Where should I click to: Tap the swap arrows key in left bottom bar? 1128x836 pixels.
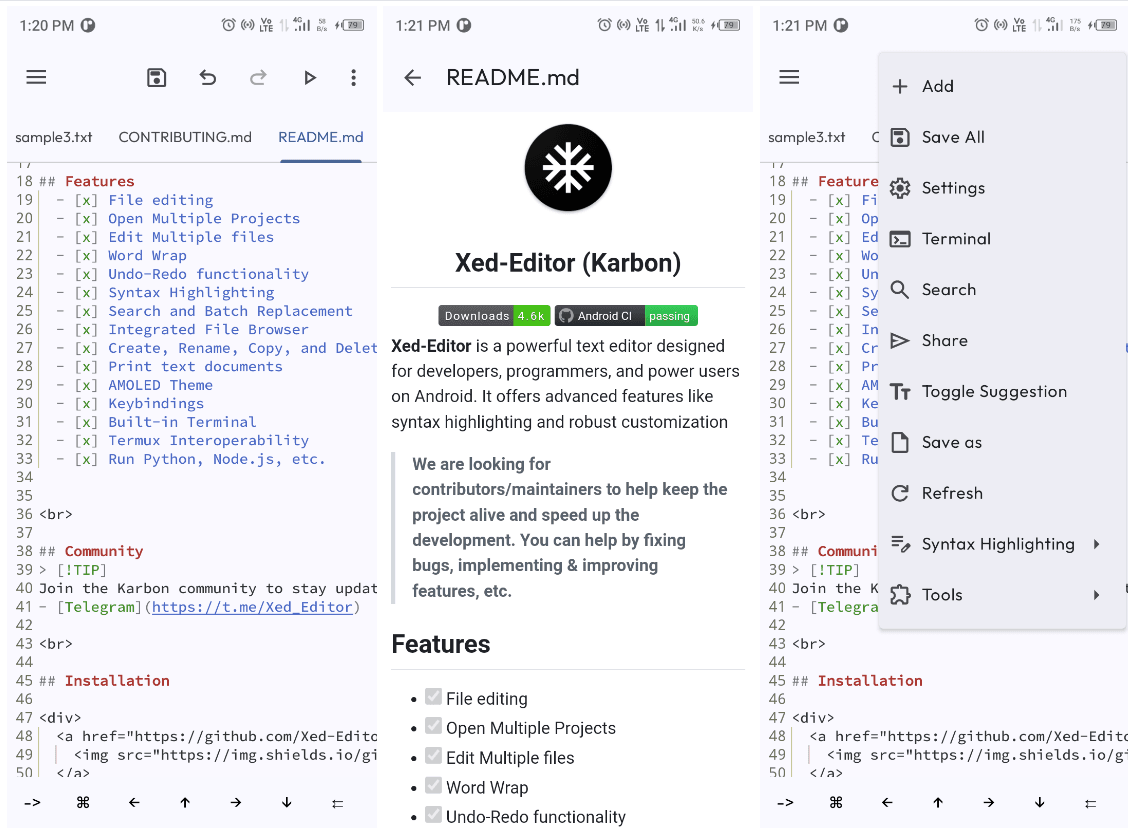click(337, 803)
